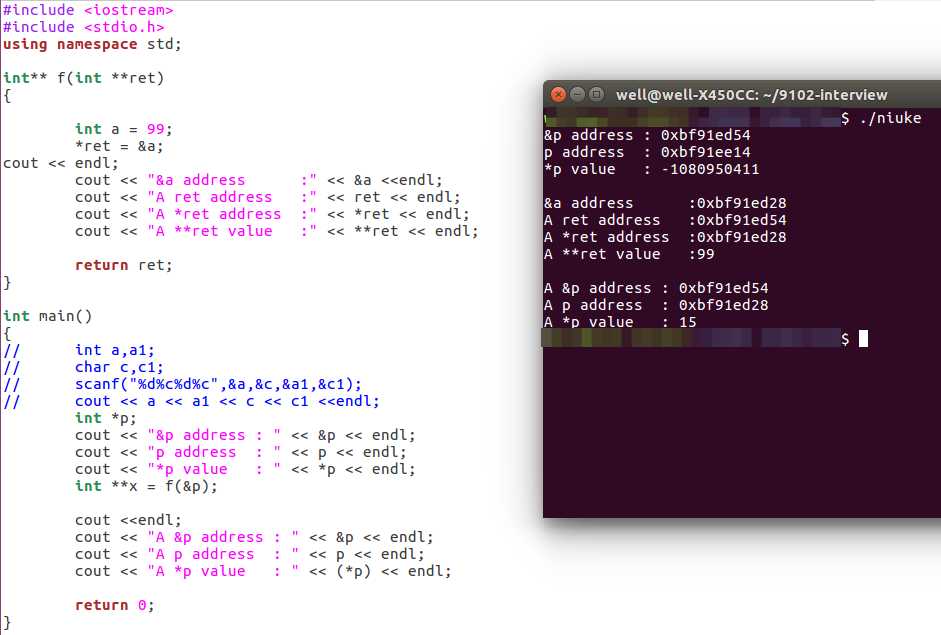
Task: Click the 'cout <<endl;' line inside main
Action: 128,520
